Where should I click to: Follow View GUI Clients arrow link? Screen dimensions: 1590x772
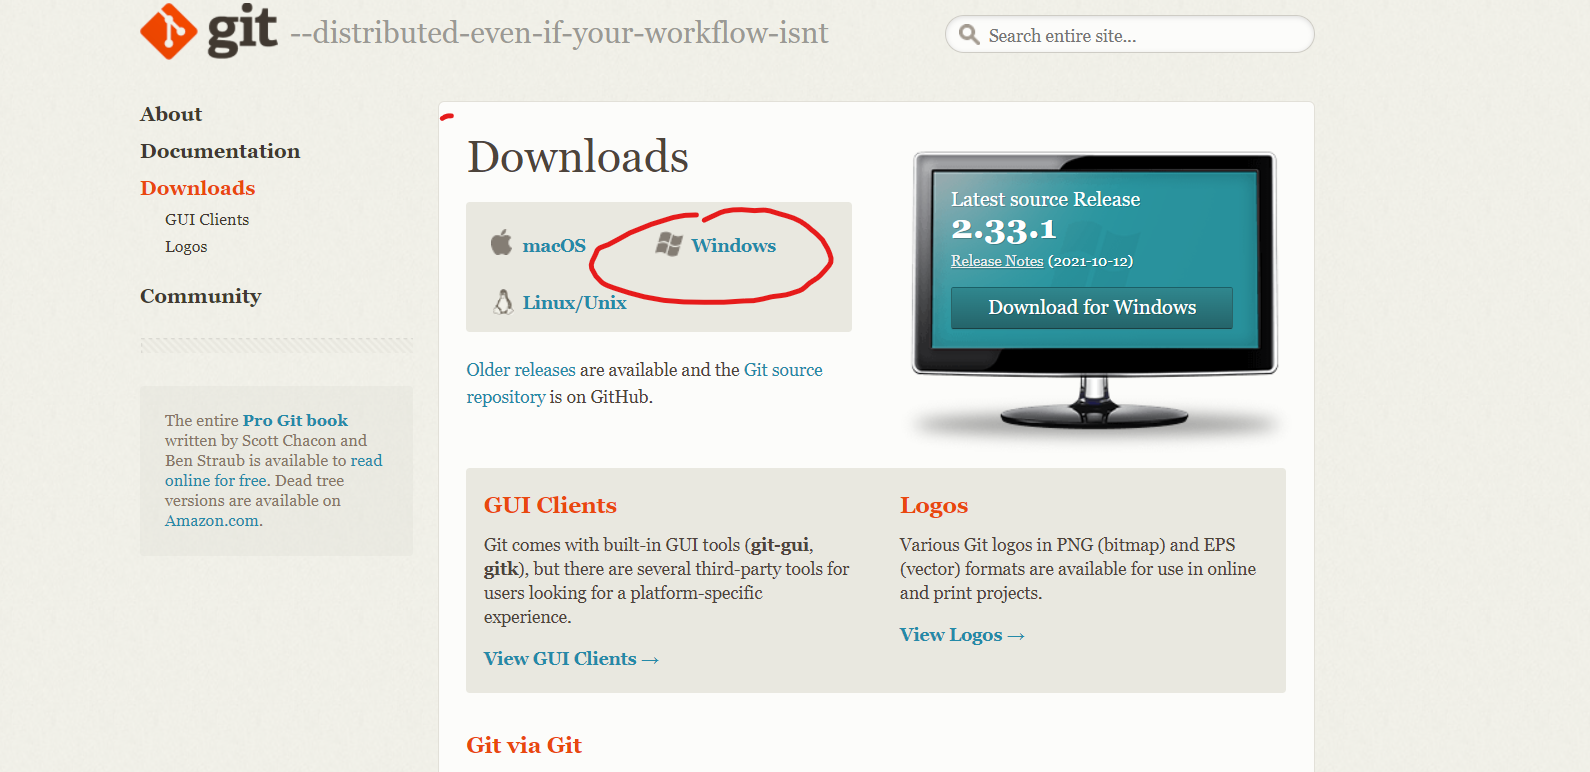click(x=571, y=659)
